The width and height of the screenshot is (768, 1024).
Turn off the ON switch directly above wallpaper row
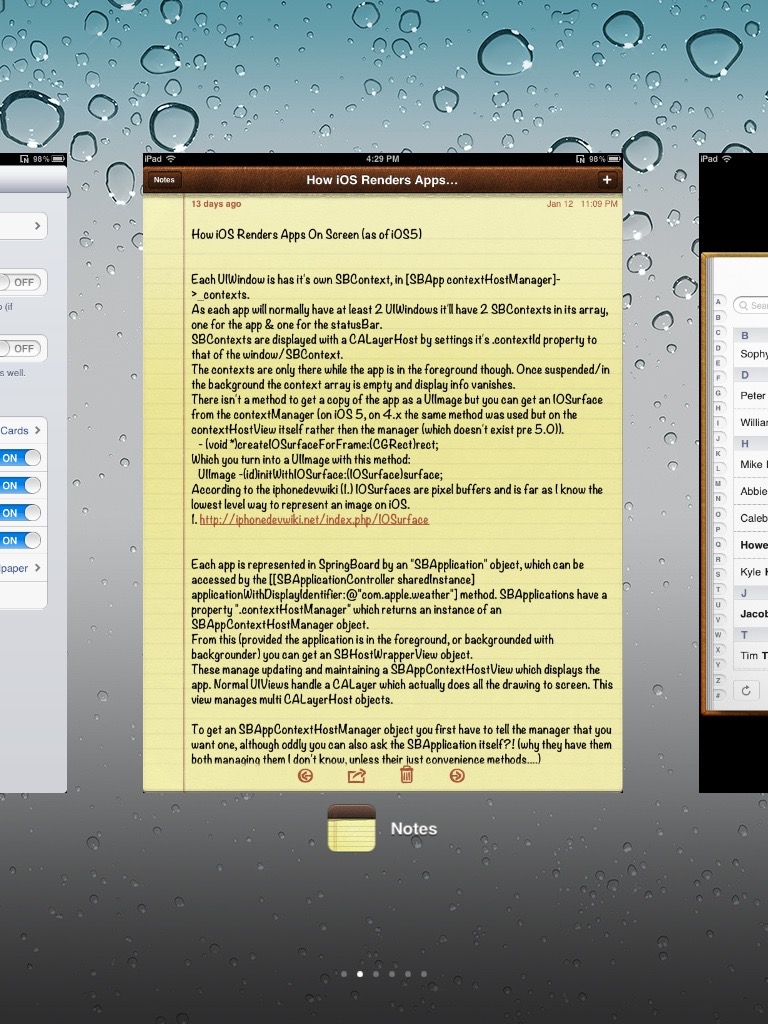[x=20, y=540]
